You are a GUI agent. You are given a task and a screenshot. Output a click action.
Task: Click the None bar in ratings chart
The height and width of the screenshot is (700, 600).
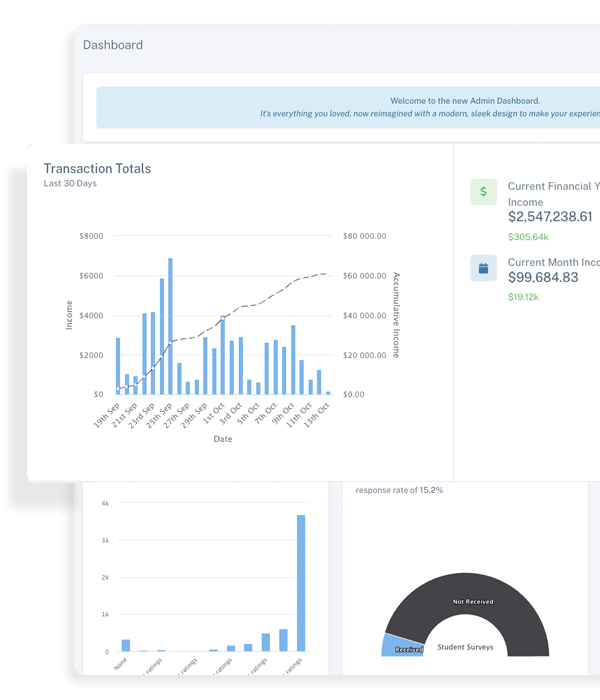125,646
